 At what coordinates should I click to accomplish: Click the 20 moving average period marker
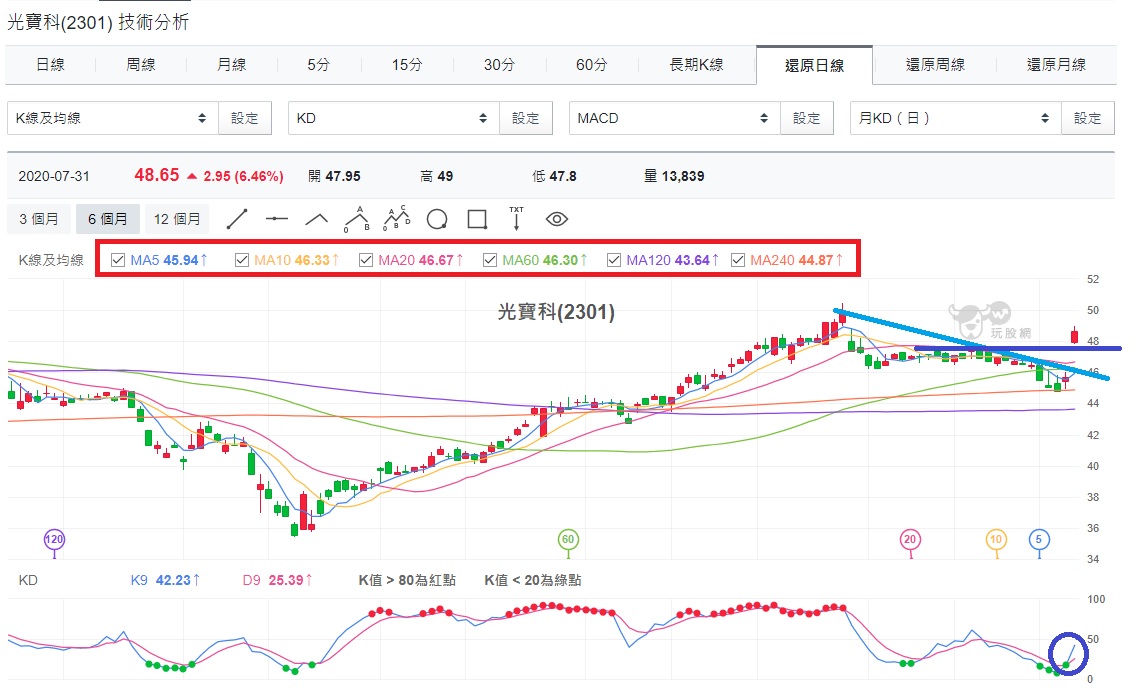click(x=910, y=539)
